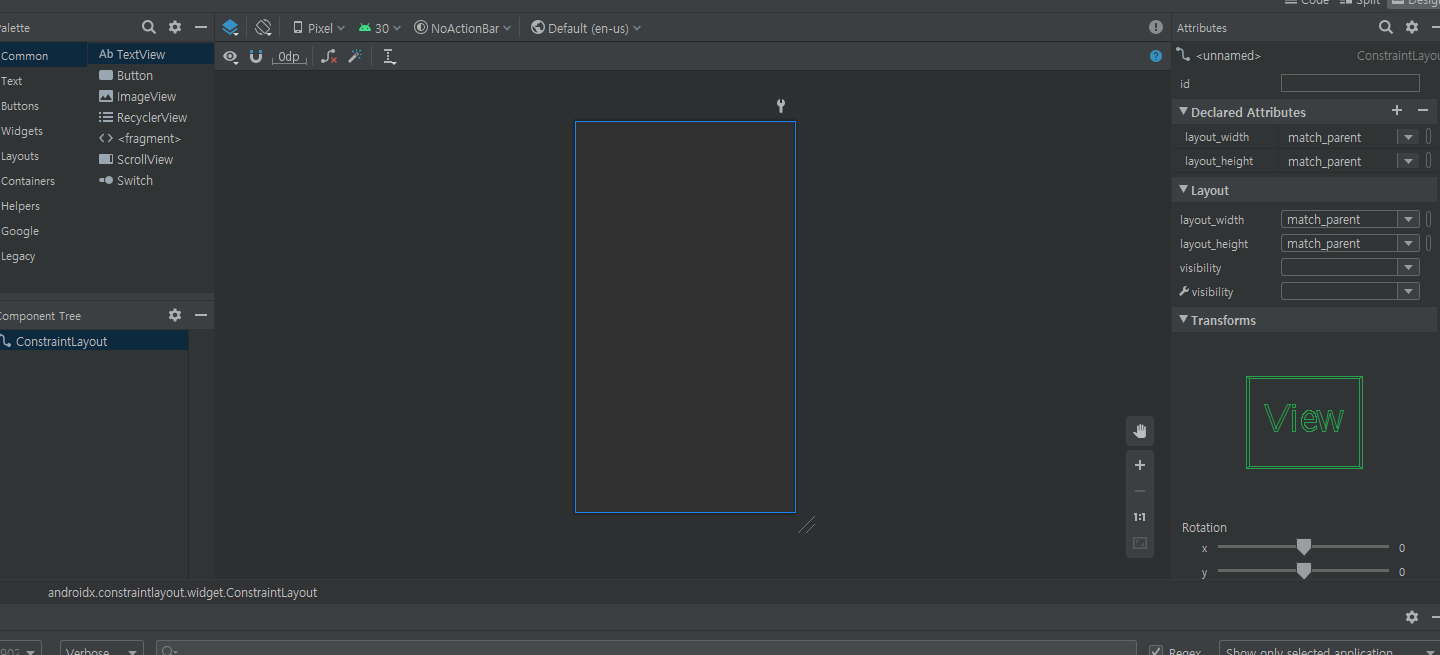Select Switch in palette
The height and width of the screenshot is (655, 1440).
(151, 180)
